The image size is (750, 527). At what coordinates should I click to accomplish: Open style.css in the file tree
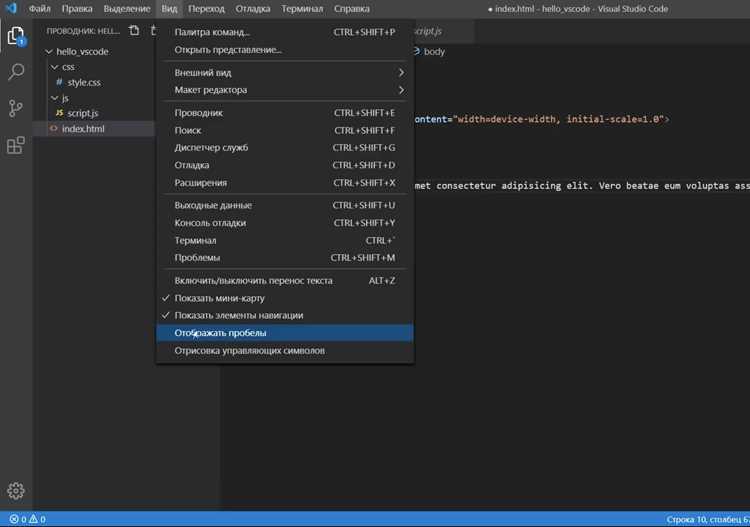[x=84, y=83]
